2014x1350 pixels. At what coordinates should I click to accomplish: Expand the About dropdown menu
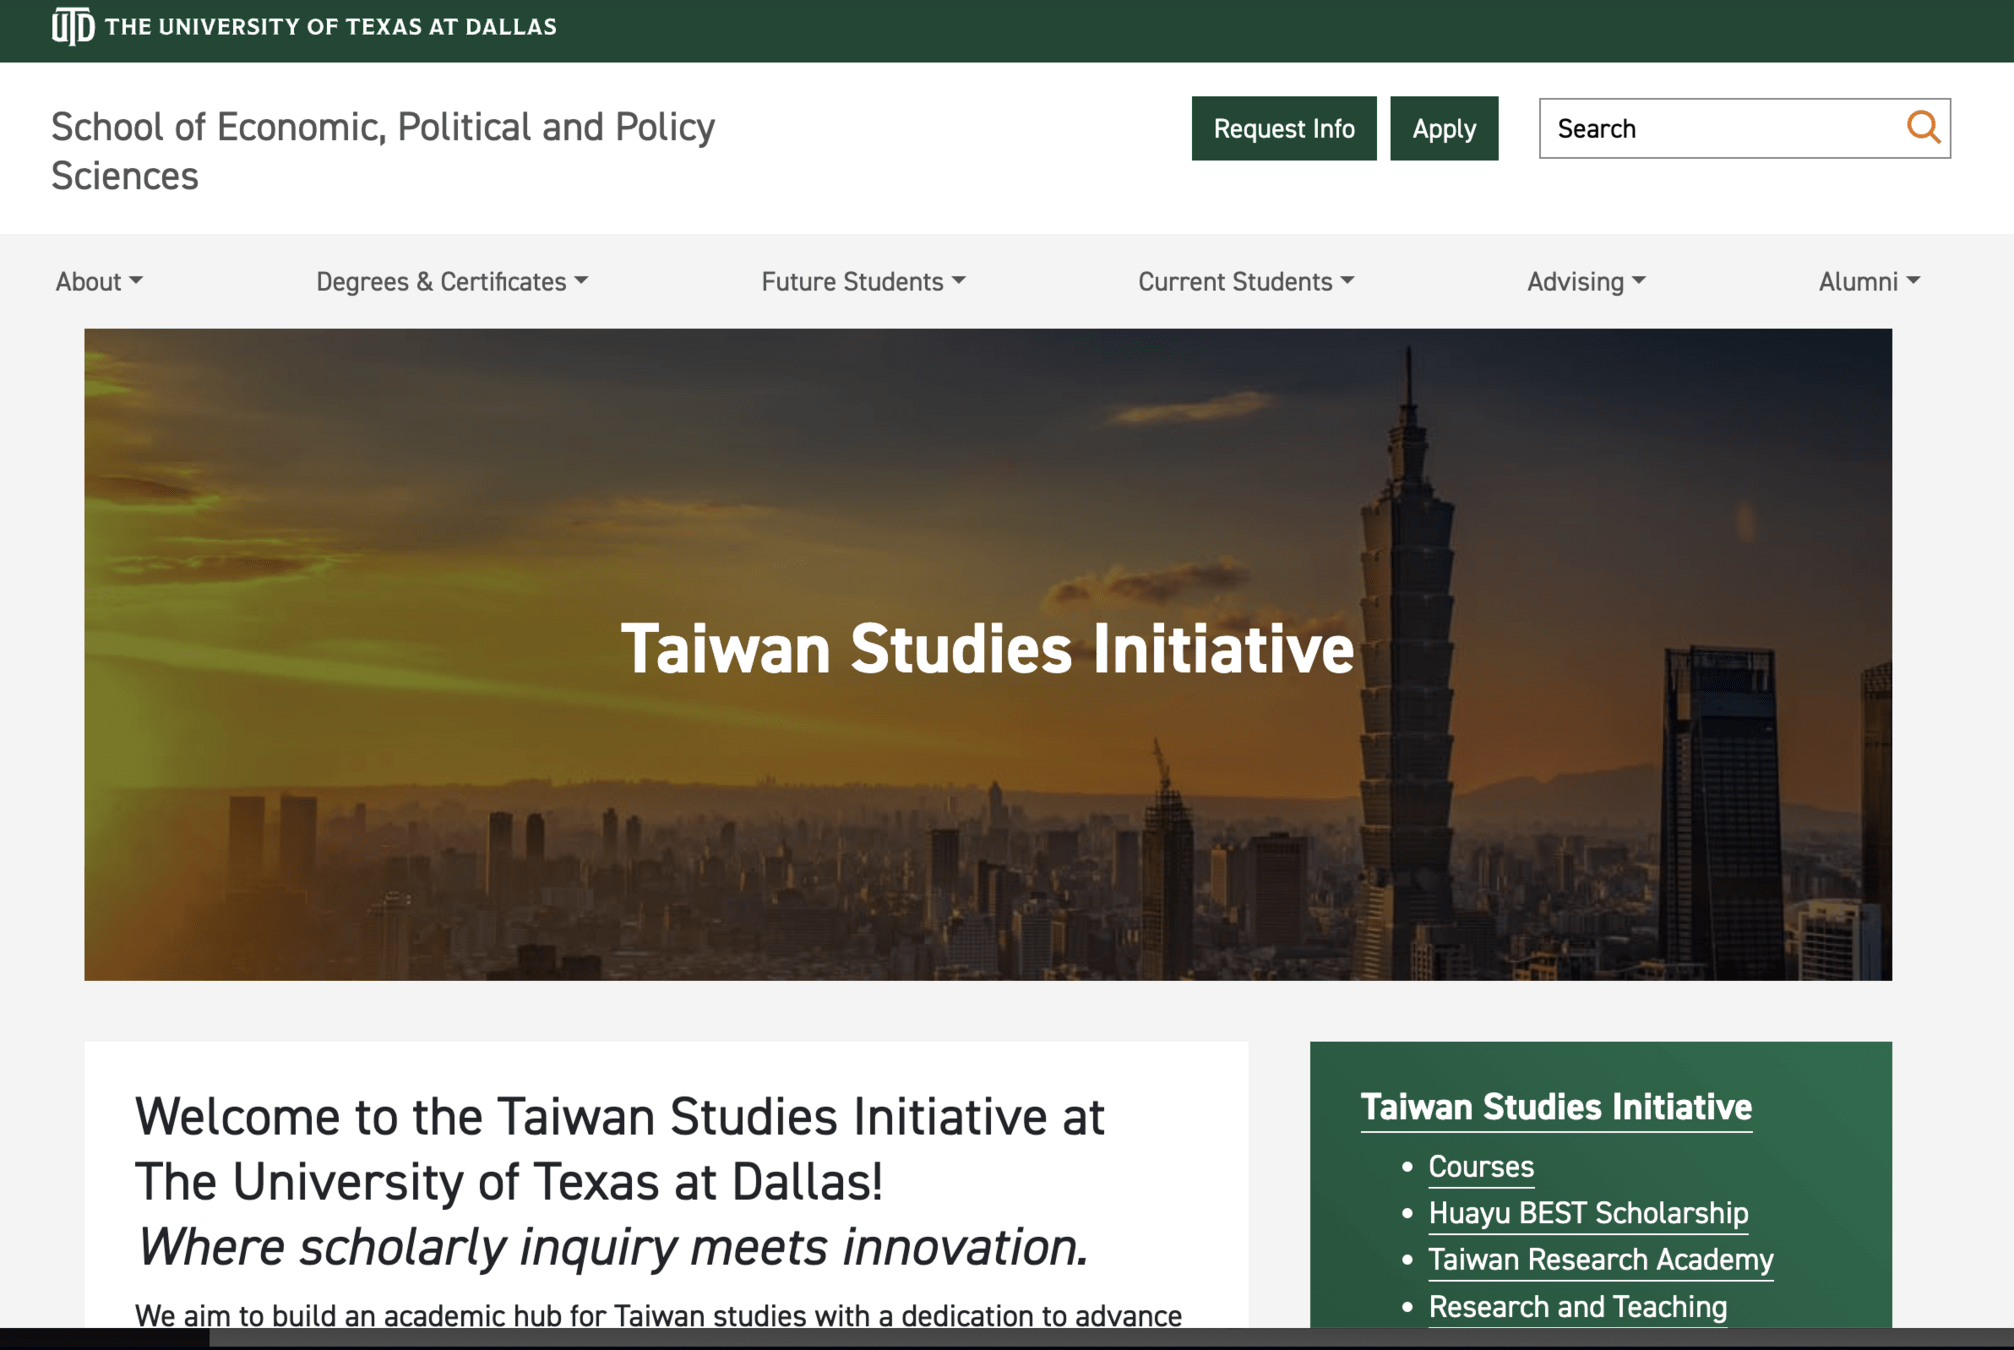99,282
